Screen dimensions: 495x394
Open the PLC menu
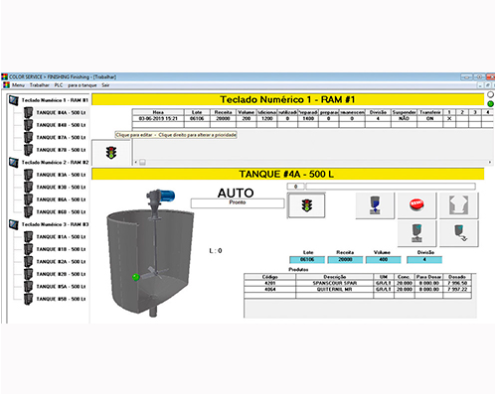tap(59, 85)
